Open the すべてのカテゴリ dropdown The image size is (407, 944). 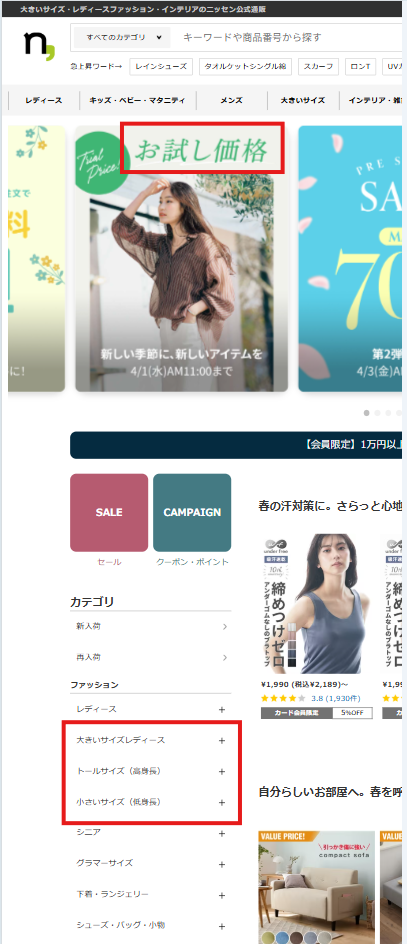pos(122,37)
